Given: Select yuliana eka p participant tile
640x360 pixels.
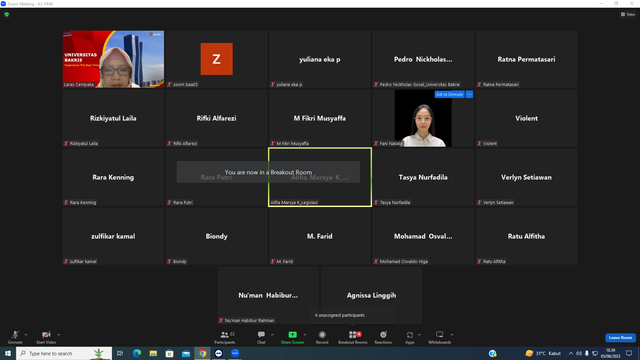Looking at the screenshot, I should 320,59.
